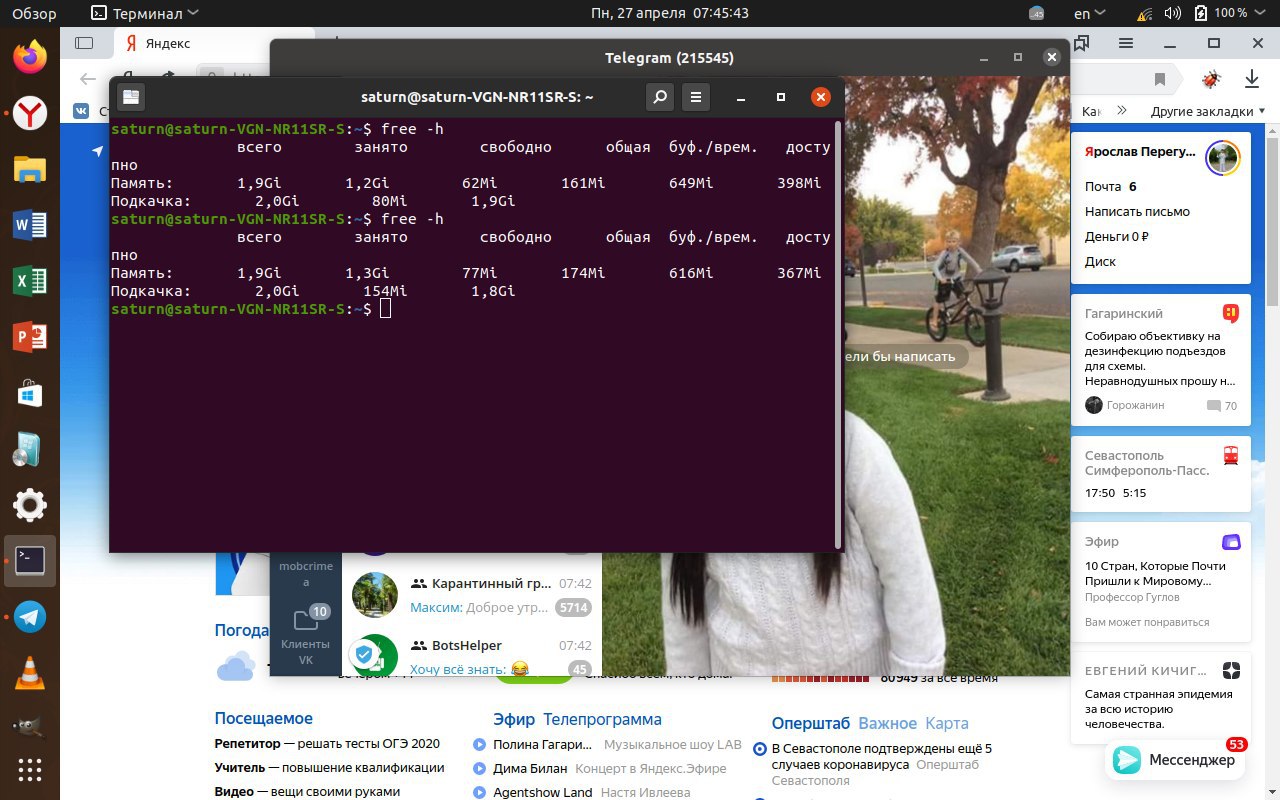Image resolution: width=1280 pixels, height=800 pixels.
Task: Open Оперштаб news link
Action: point(810,723)
